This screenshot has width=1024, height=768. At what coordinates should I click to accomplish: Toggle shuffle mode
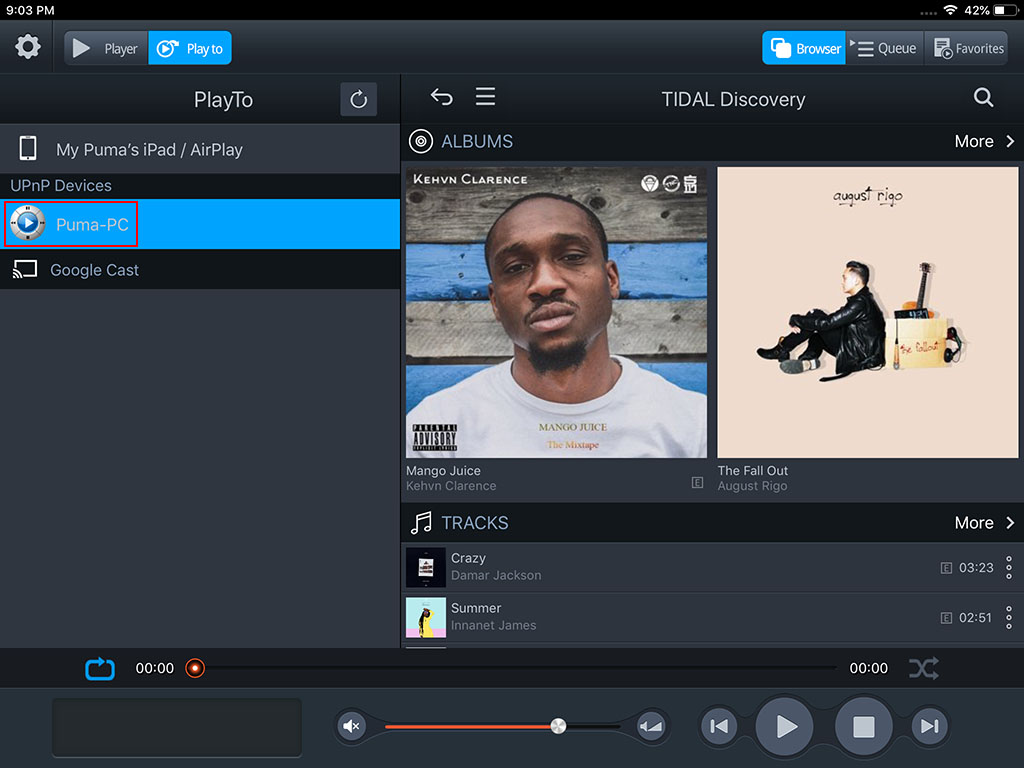(924, 668)
